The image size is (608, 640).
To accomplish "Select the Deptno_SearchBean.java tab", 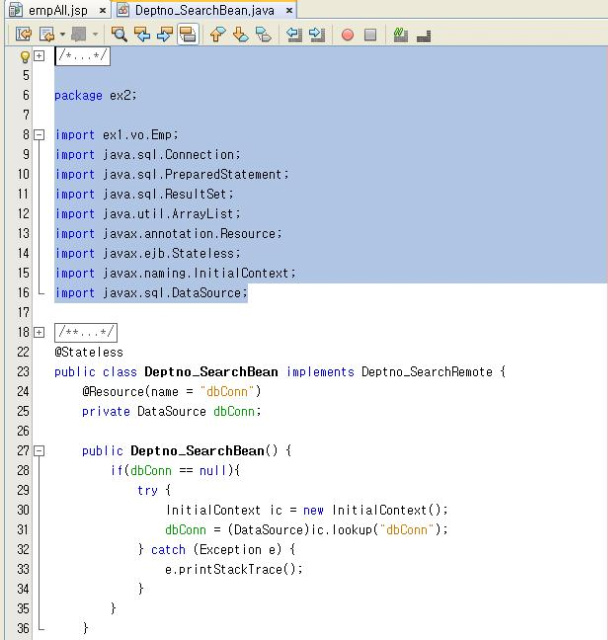I will point(204,10).
